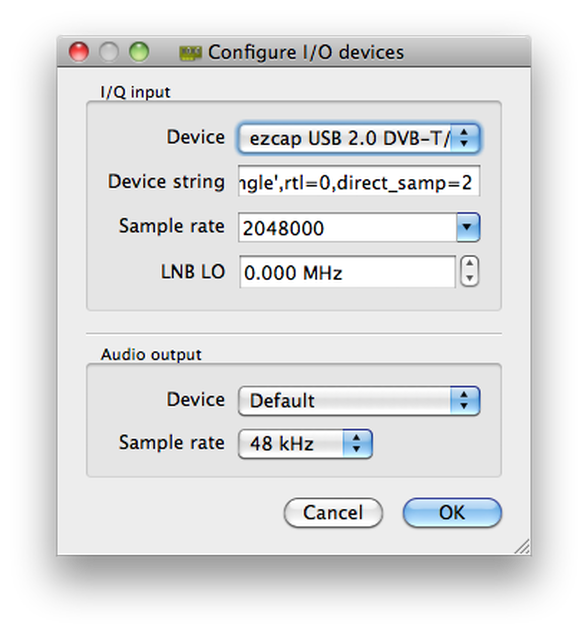Click the Audio output group heading
The width and height of the screenshot is (588, 634).
(x=151, y=355)
